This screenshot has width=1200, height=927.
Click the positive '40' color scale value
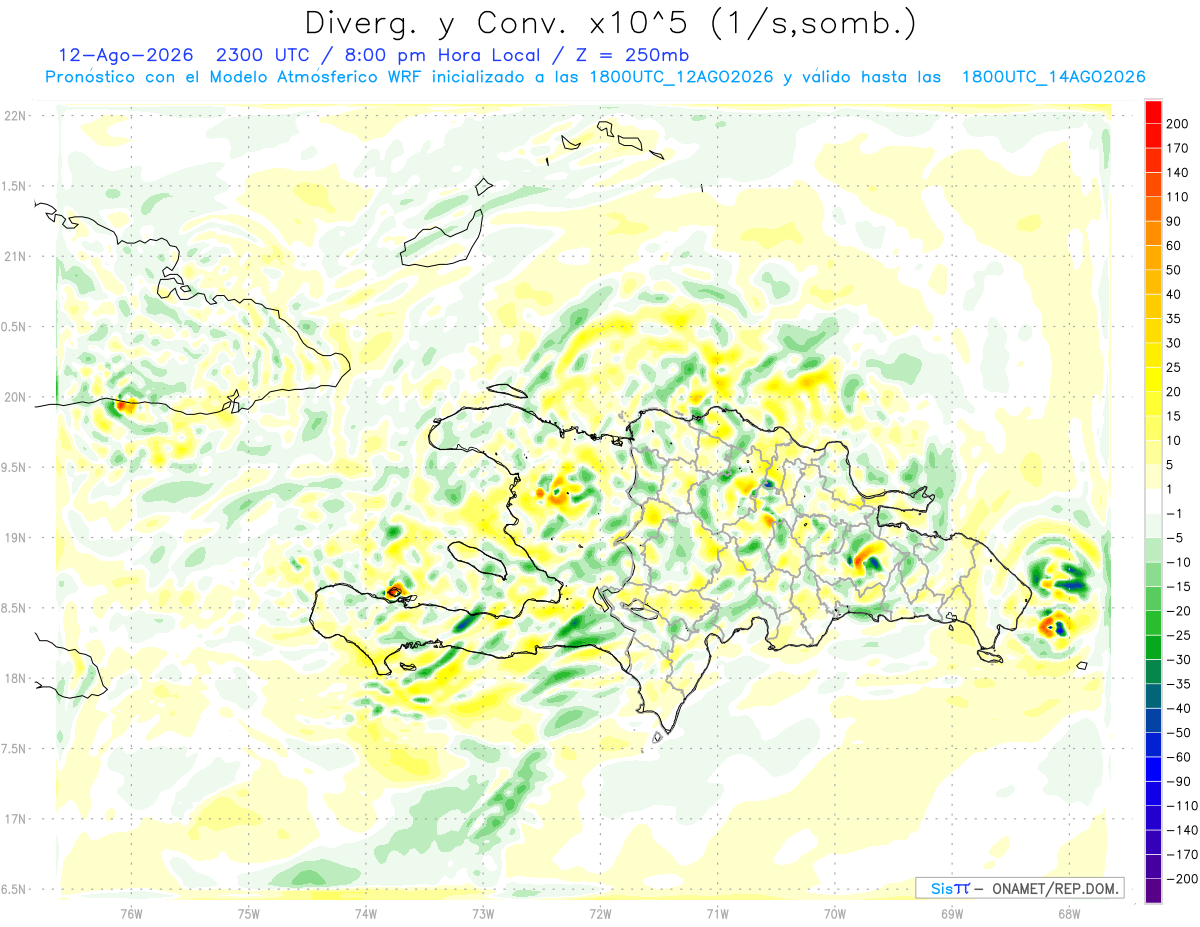[x=1174, y=294]
